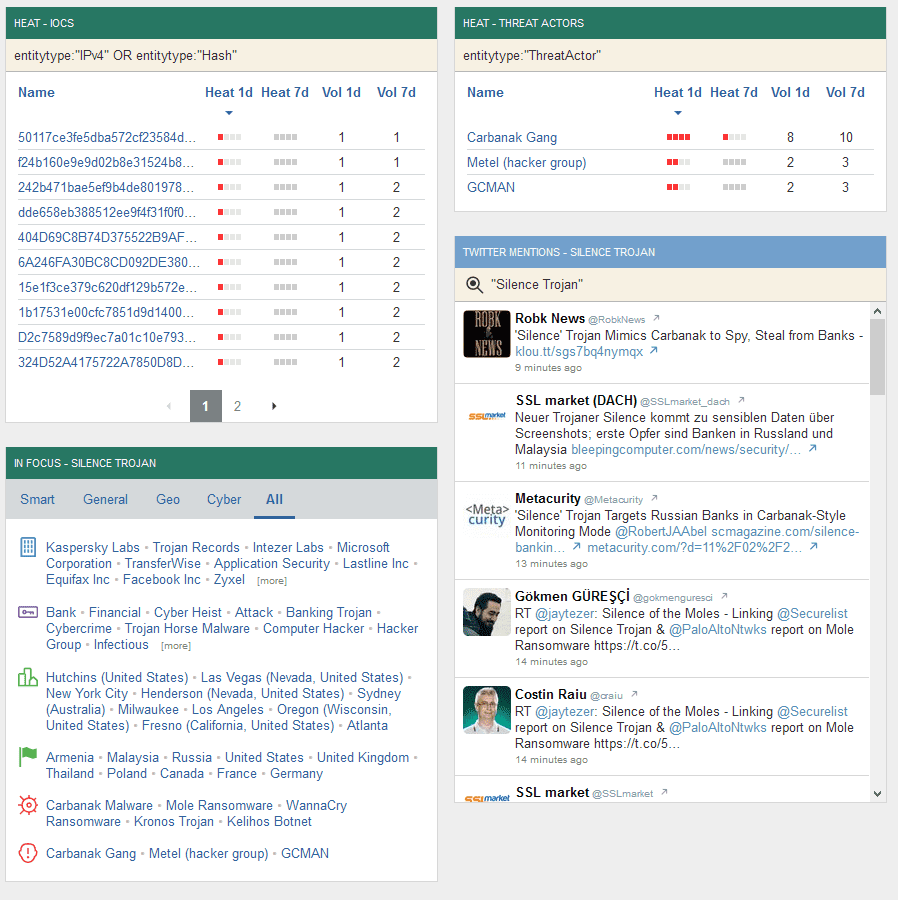
Task: Open GCMAN in Threat Actors table
Action: 491,187
